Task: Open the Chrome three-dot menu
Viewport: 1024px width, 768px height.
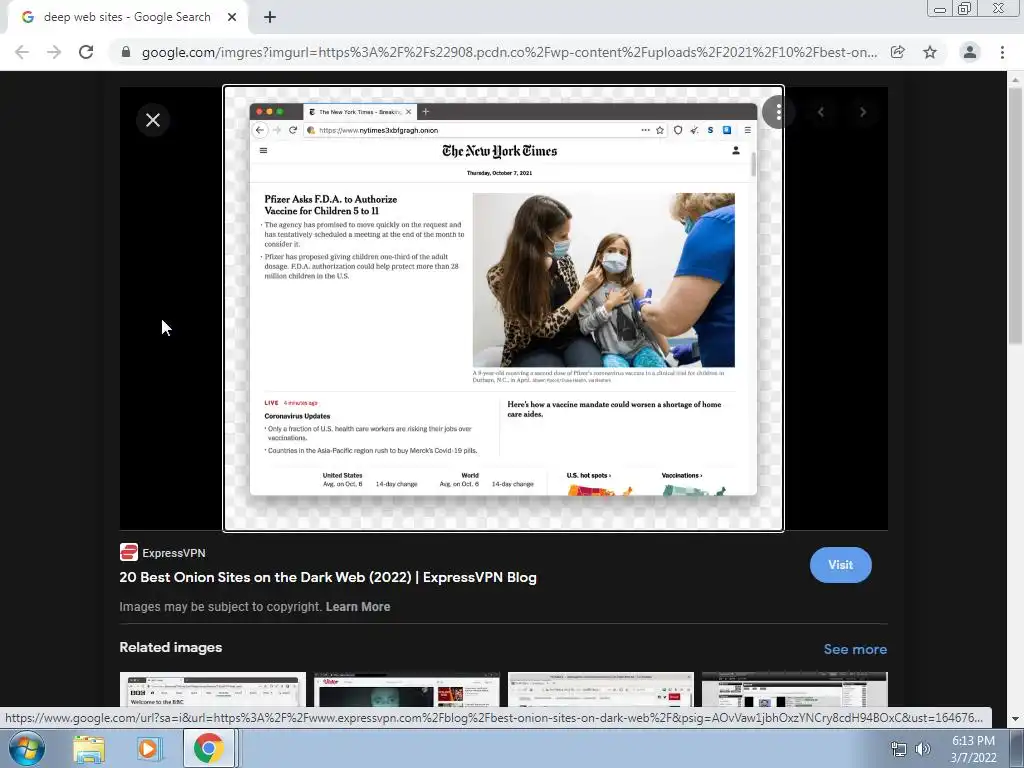Action: 1002,52
